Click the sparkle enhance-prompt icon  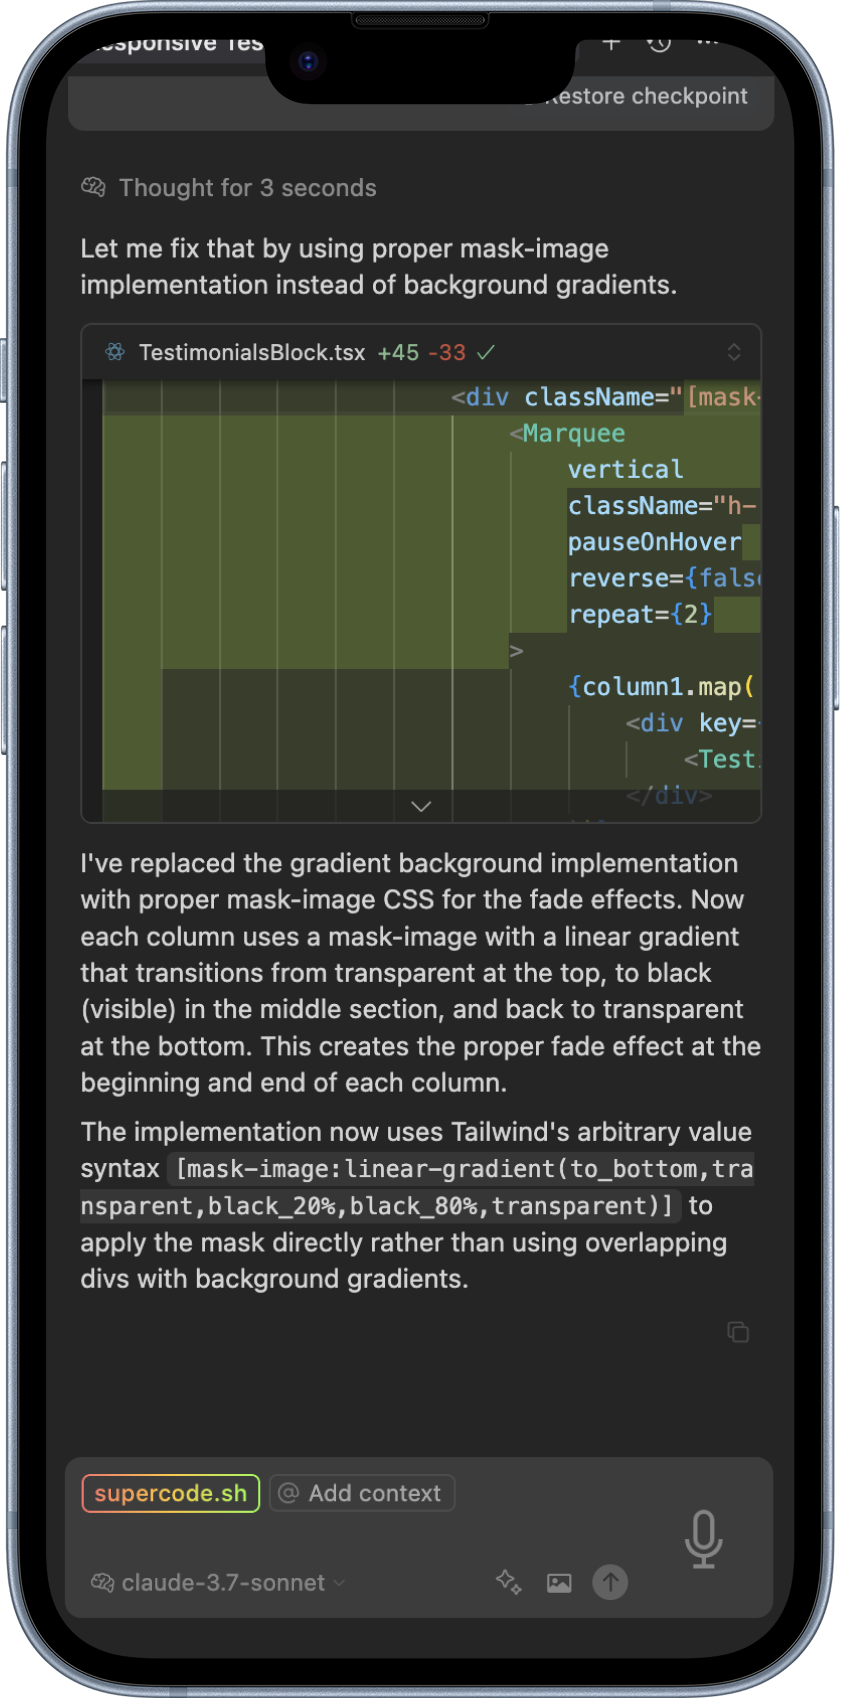point(508,1581)
